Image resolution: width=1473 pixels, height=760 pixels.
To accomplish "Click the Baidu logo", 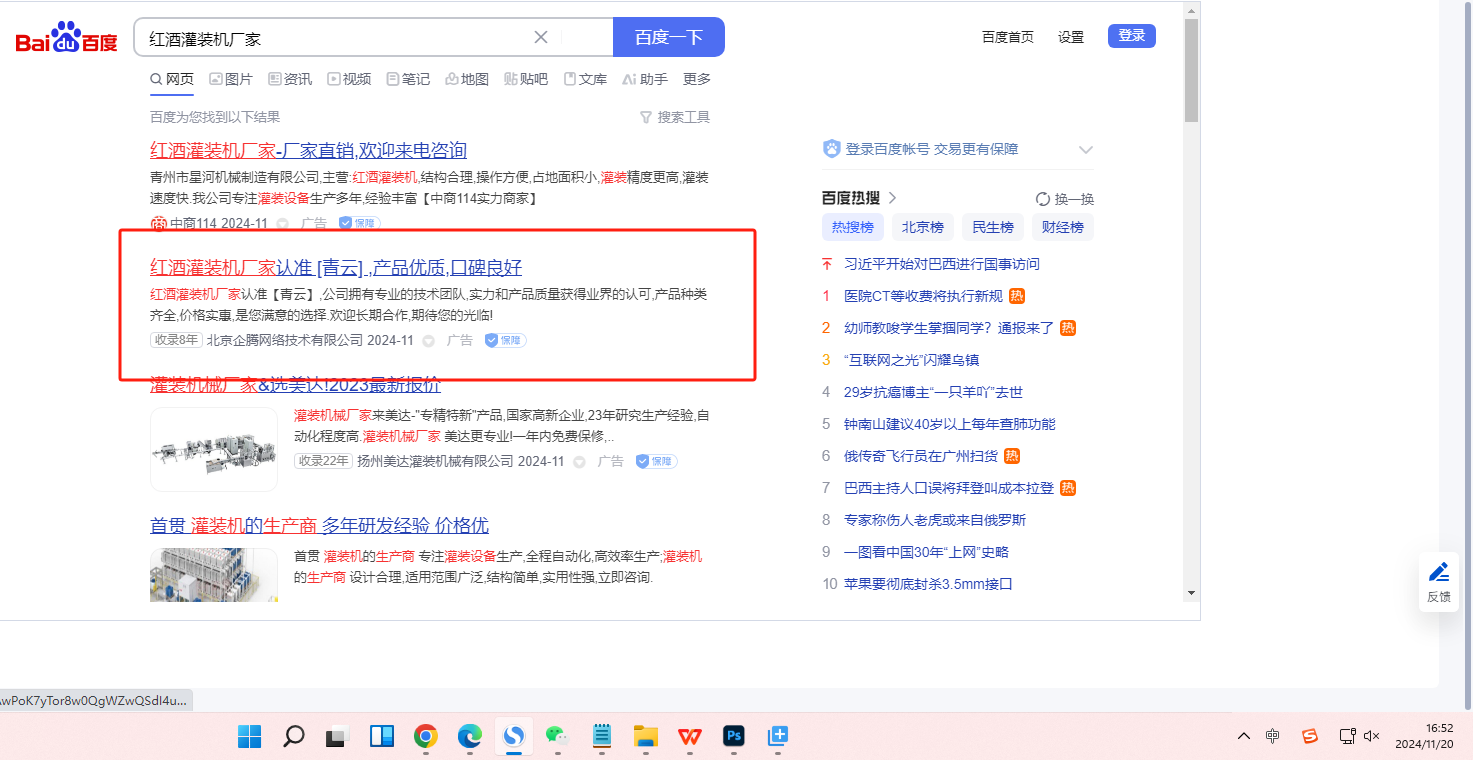I will pyautogui.click(x=66, y=38).
